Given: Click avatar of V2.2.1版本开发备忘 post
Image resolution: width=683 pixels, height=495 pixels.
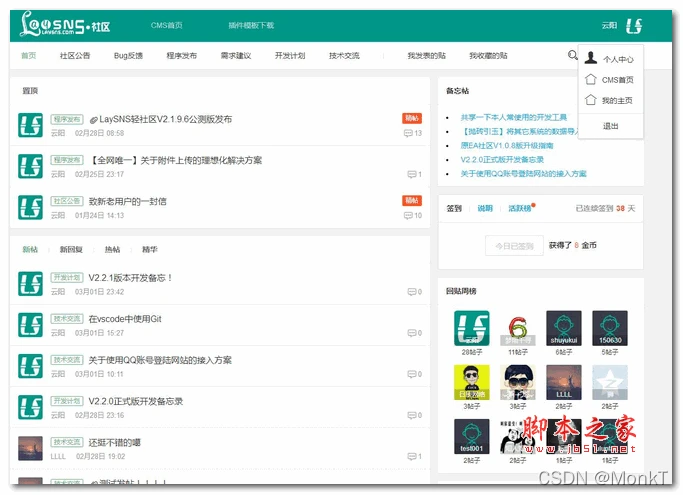Looking at the screenshot, I should [30, 284].
